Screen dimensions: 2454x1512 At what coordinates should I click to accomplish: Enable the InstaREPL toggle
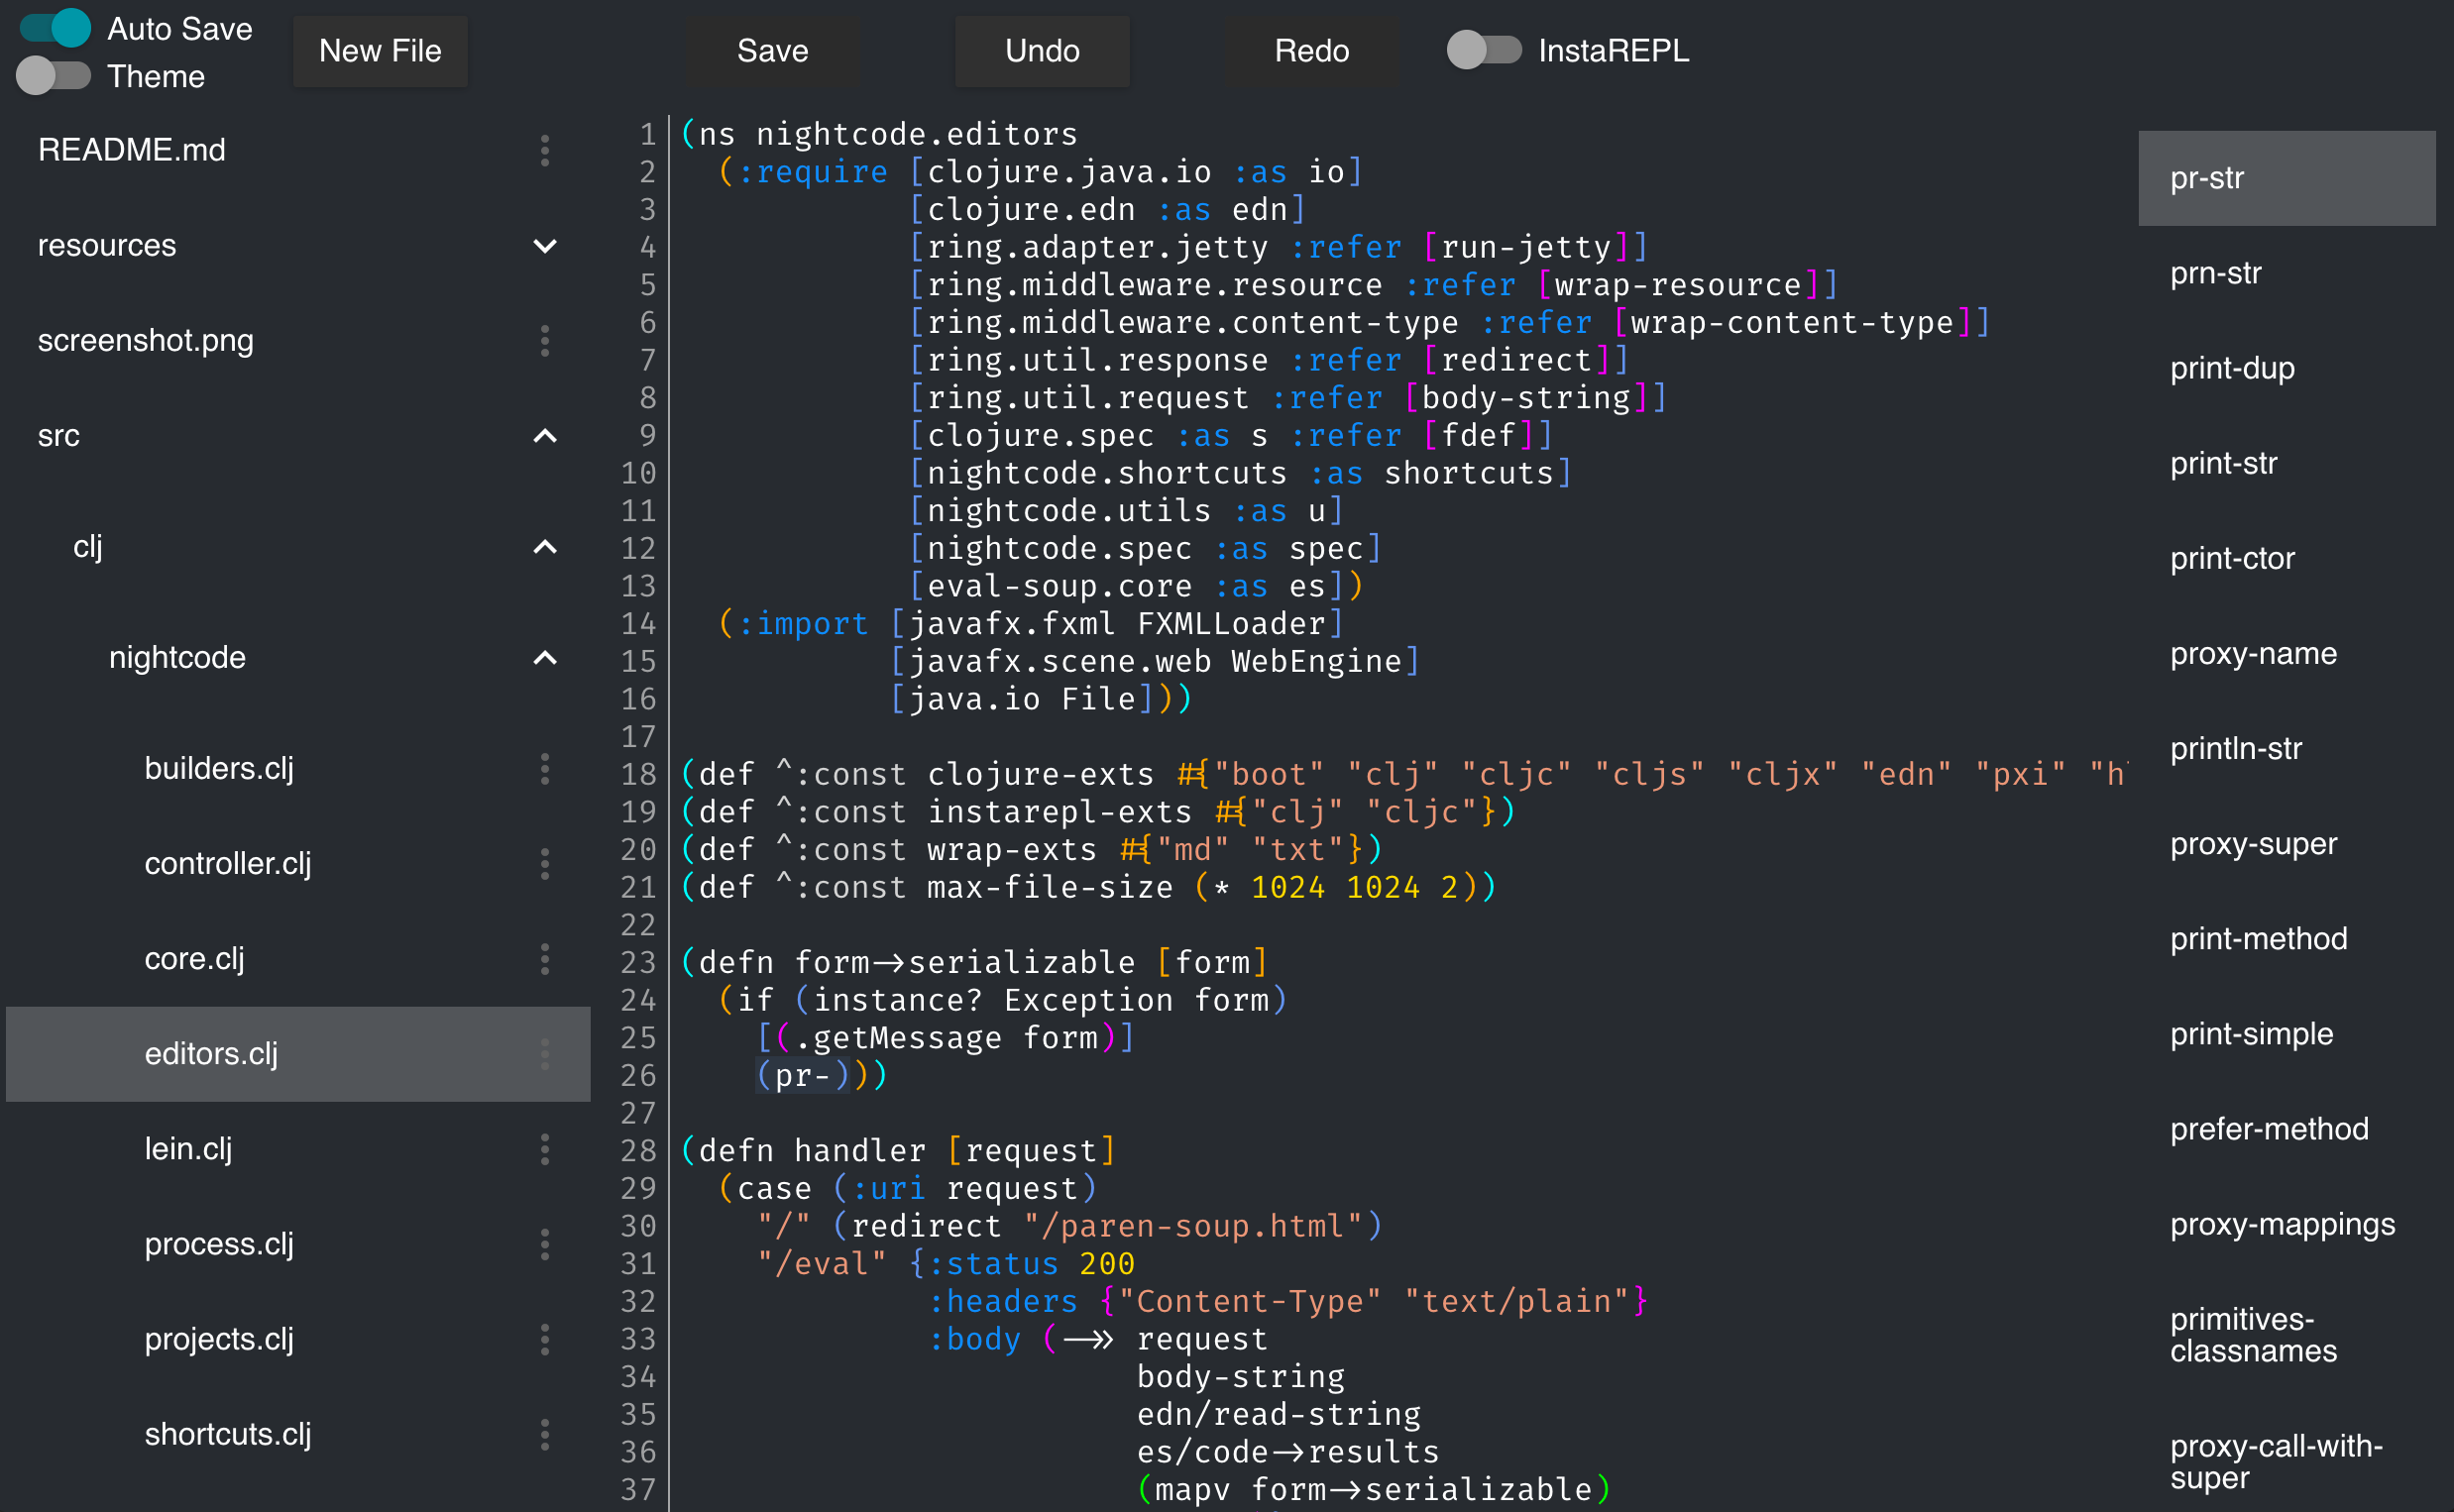pyautogui.click(x=1484, y=50)
